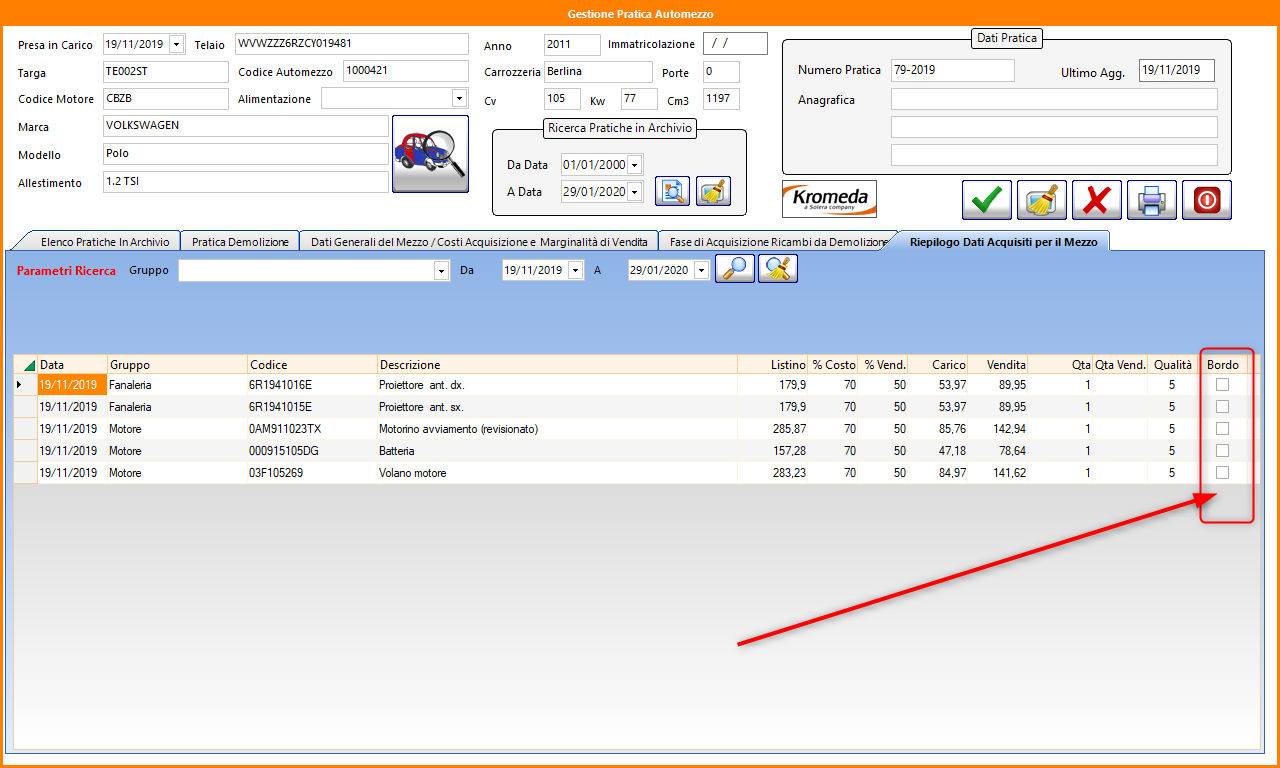This screenshot has height=768, width=1280.
Task: Select code cell 0AM911023TX
Action: coord(312,429)
